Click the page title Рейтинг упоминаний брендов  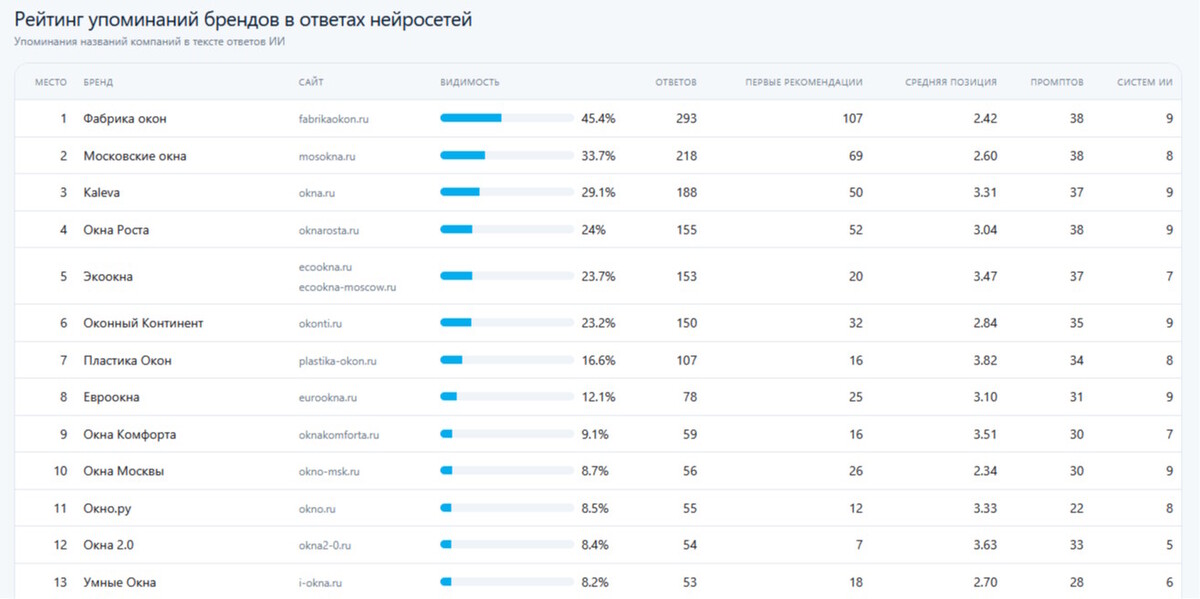click(x=243, y=20)
